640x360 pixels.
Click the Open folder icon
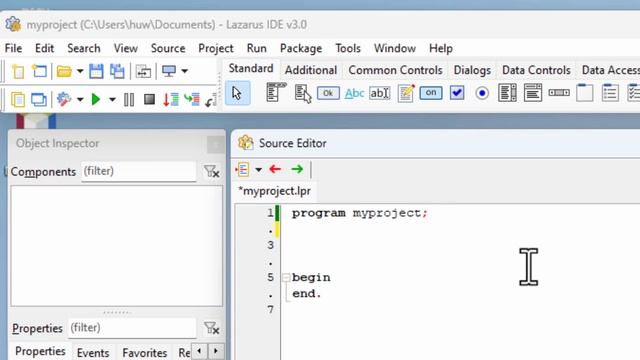click(x=64, y=71)
